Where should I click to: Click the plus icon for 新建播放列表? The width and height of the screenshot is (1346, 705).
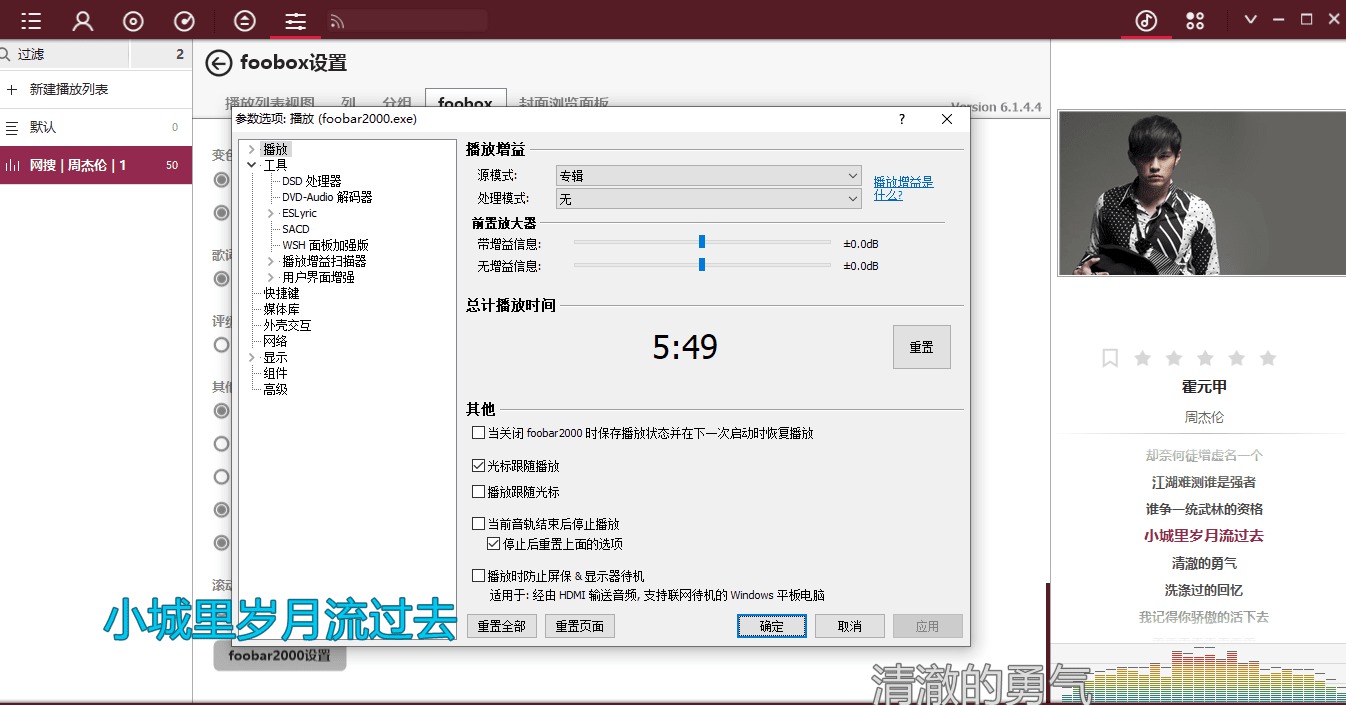[x=12, y=90]
